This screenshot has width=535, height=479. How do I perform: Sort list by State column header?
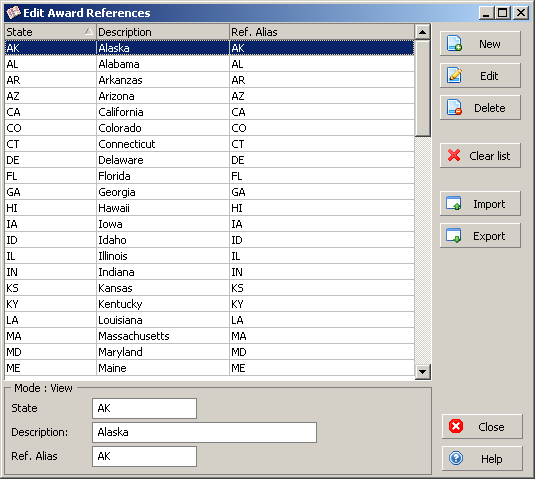pyautogui.click(x=50, y=32)
